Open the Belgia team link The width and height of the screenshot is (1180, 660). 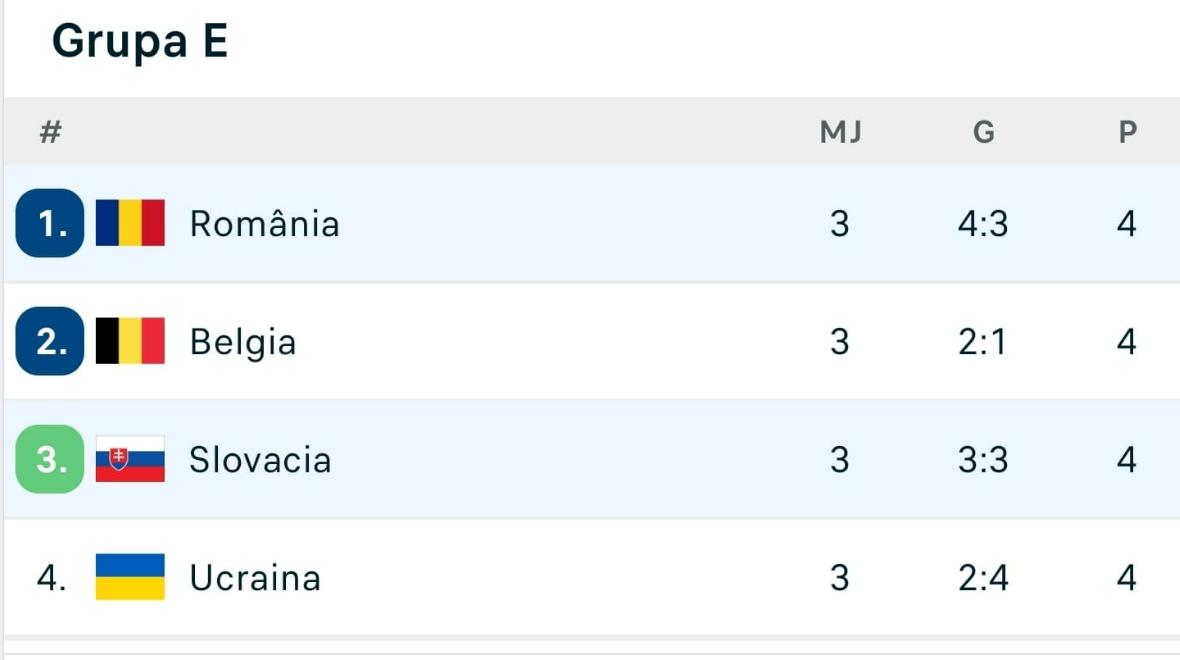[x=243, y=342]
